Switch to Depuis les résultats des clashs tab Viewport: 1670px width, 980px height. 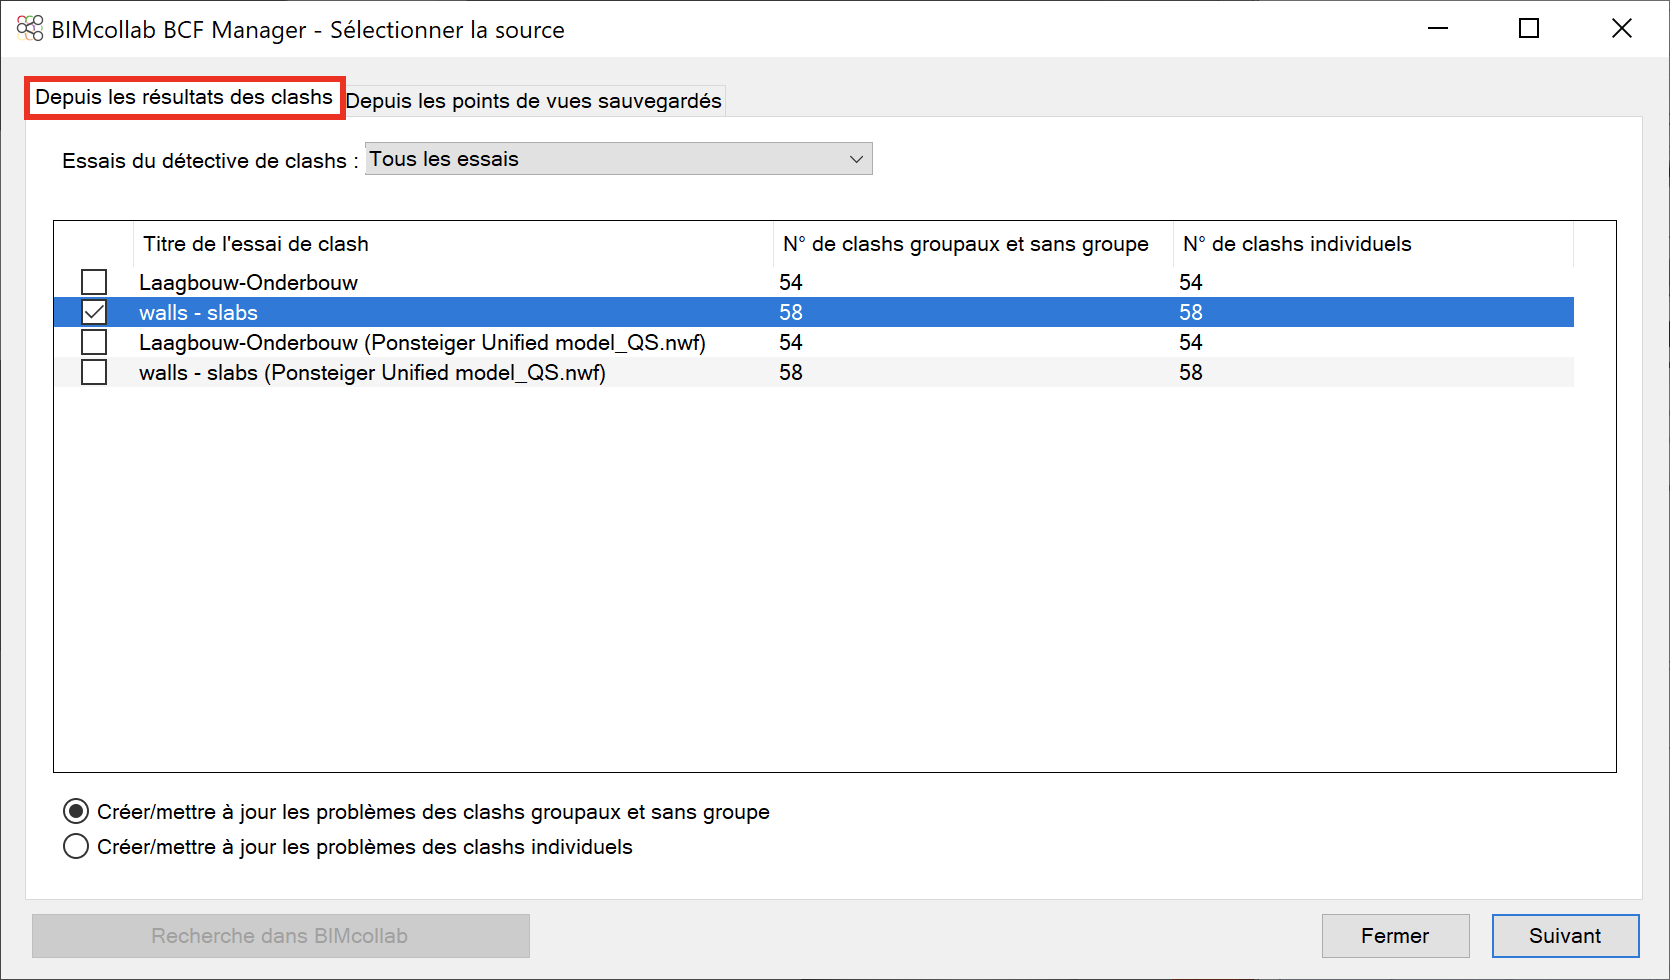pos(184,97)
